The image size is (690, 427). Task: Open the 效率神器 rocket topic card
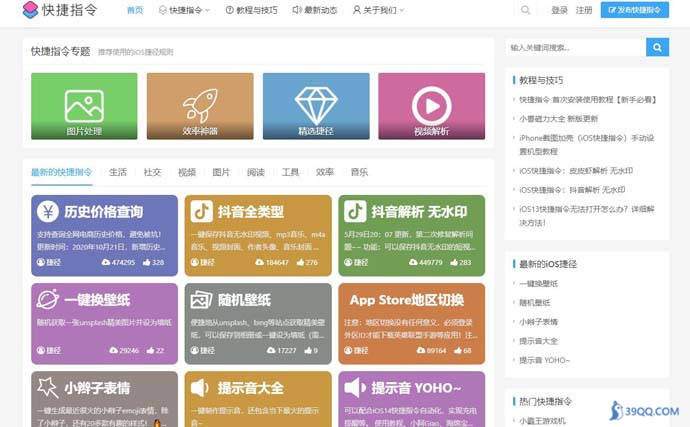pyautogui.click(x=200, y=106)
